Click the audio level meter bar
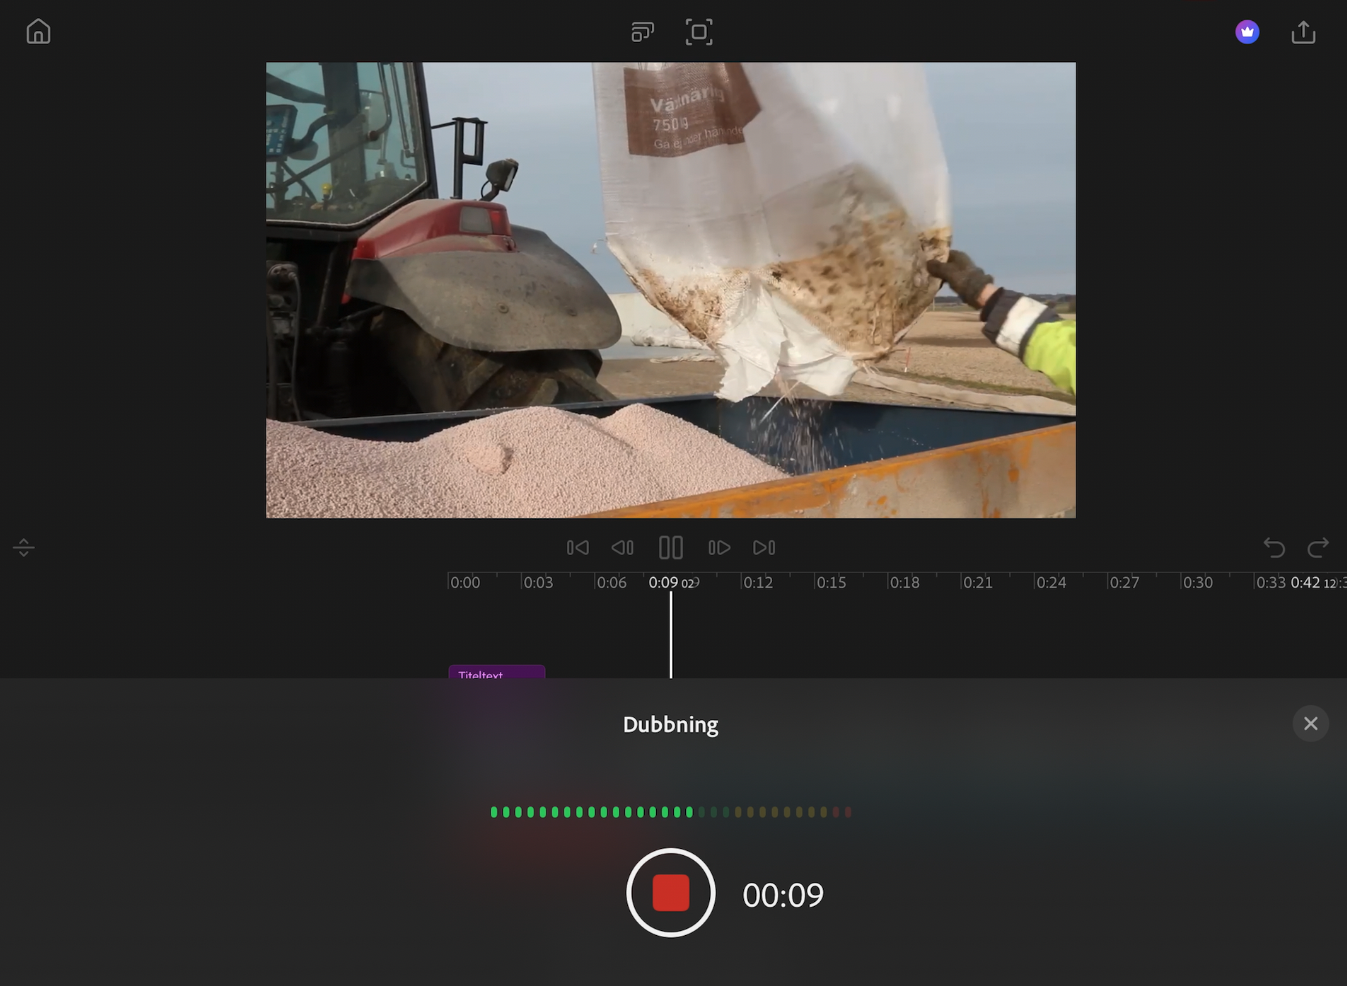Viewport: 1347px width, 986px height. pyautogui.click(x=671, y=812)
